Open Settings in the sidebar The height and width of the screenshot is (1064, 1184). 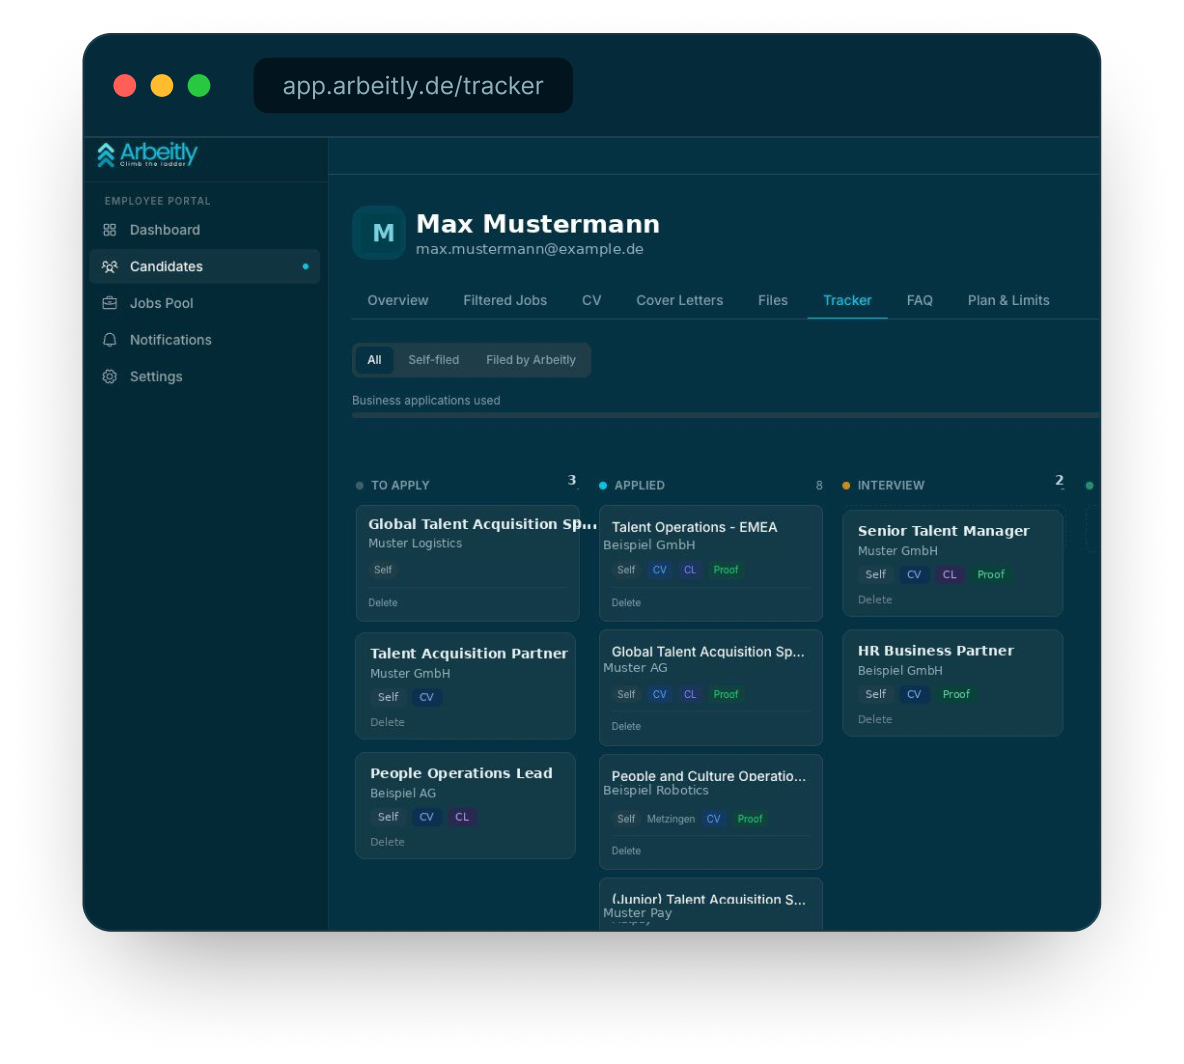coord(205,376)
